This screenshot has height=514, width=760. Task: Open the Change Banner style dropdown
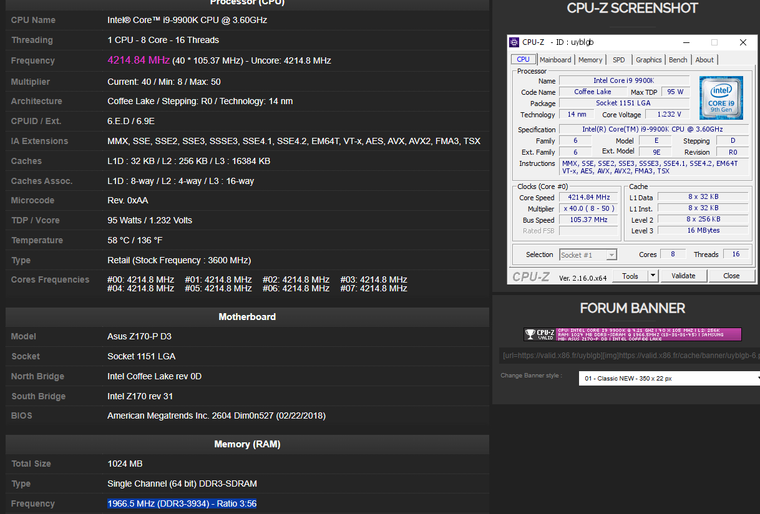669,378
